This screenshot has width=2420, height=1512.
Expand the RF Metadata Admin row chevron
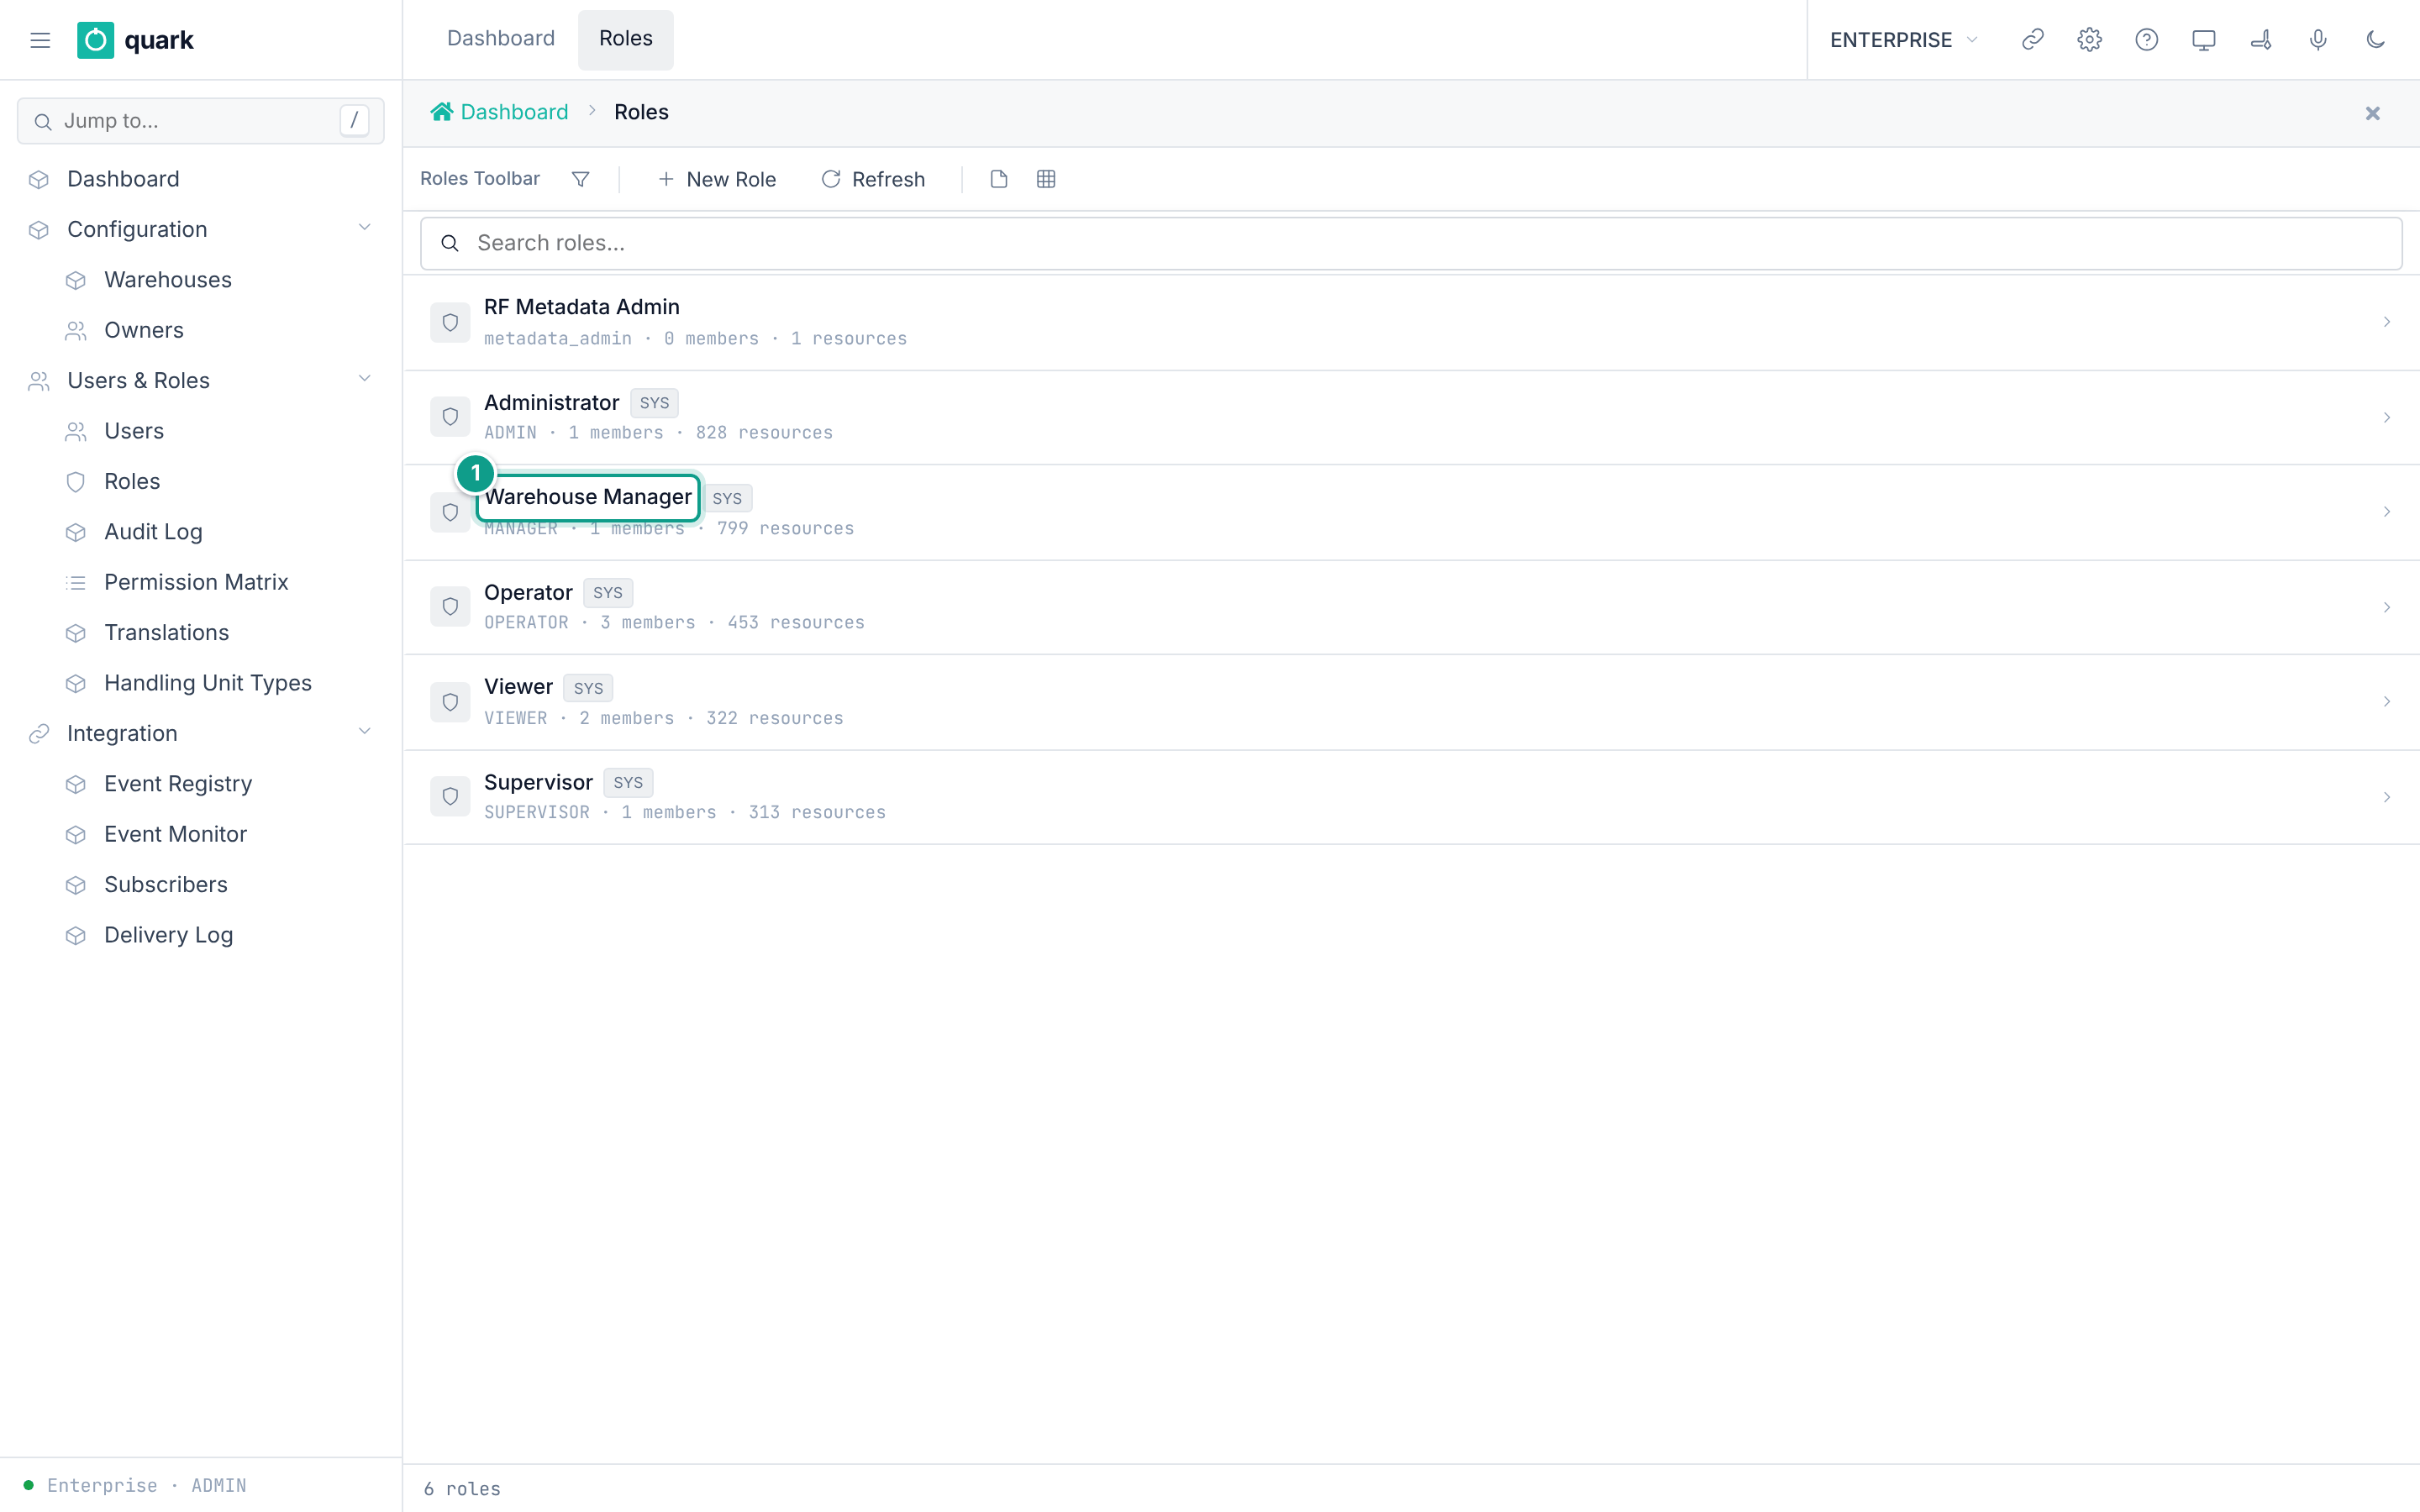tap(2386, 322)
